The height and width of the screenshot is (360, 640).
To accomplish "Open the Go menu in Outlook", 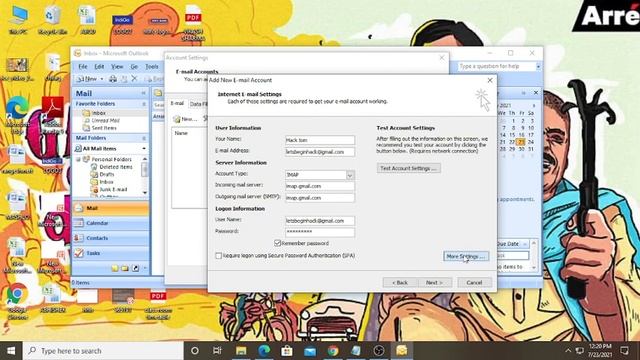I will [x=134, y=66].
